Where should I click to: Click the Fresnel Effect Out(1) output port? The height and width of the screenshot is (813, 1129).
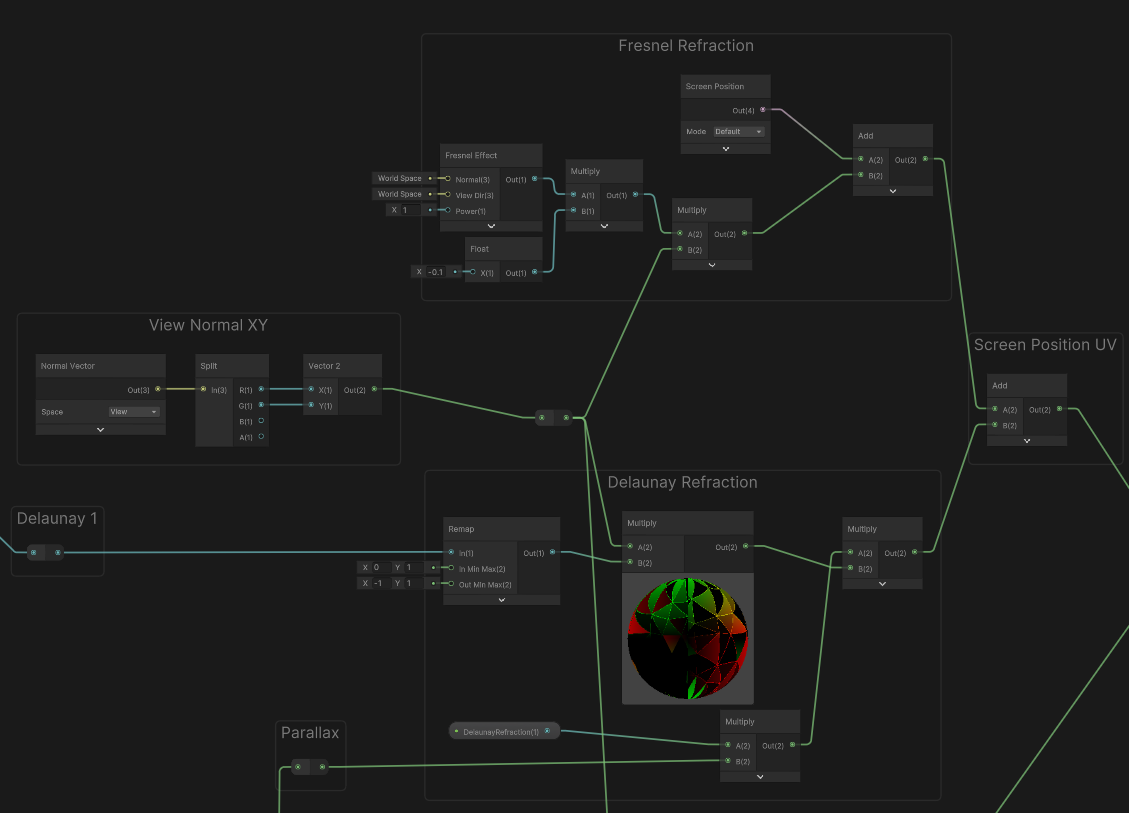535,179
